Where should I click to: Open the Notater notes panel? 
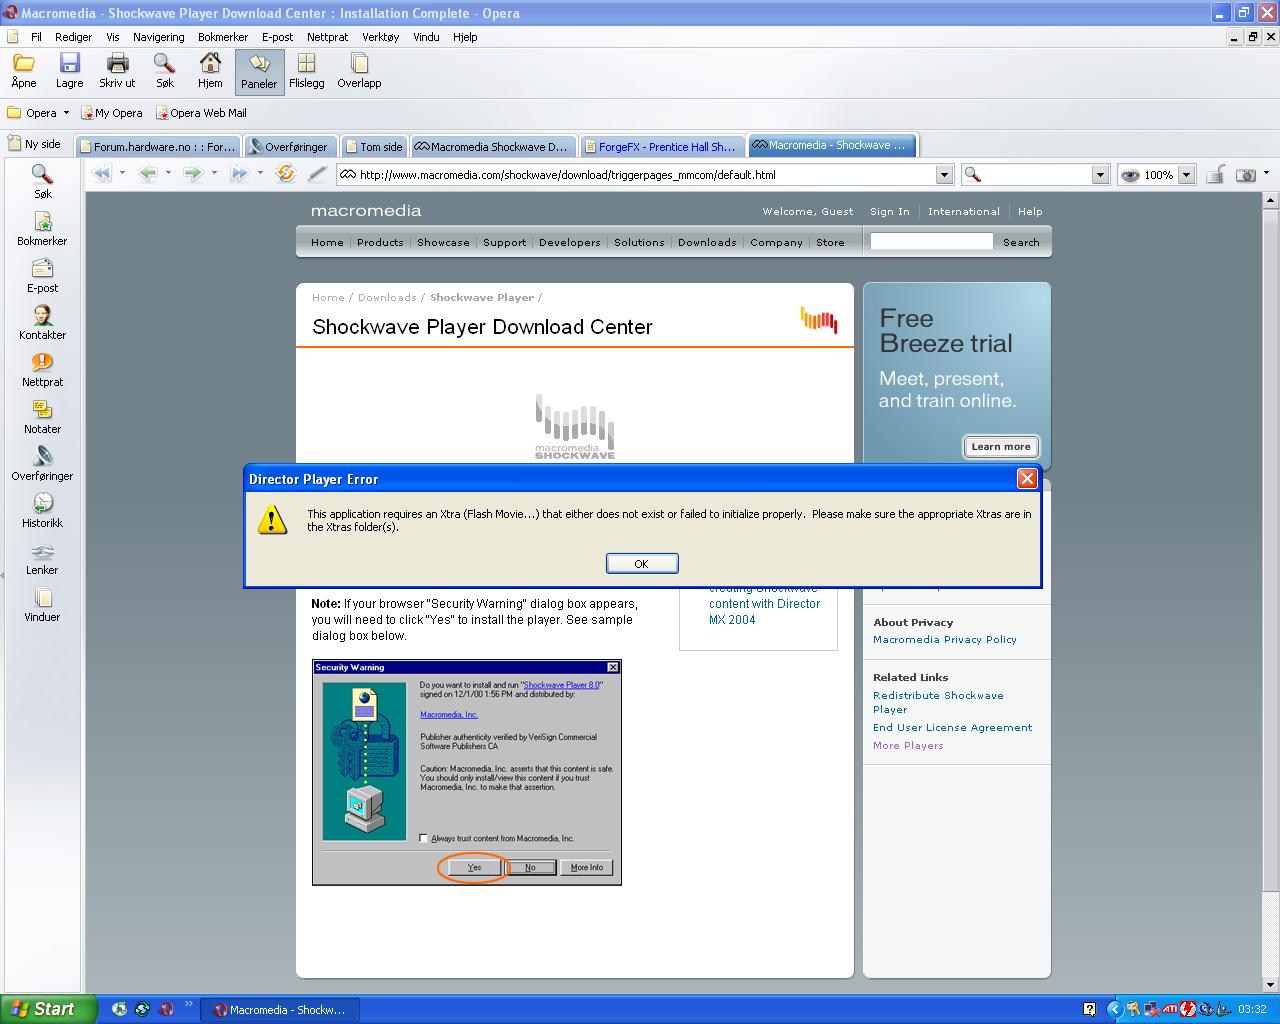pos(42,416)
